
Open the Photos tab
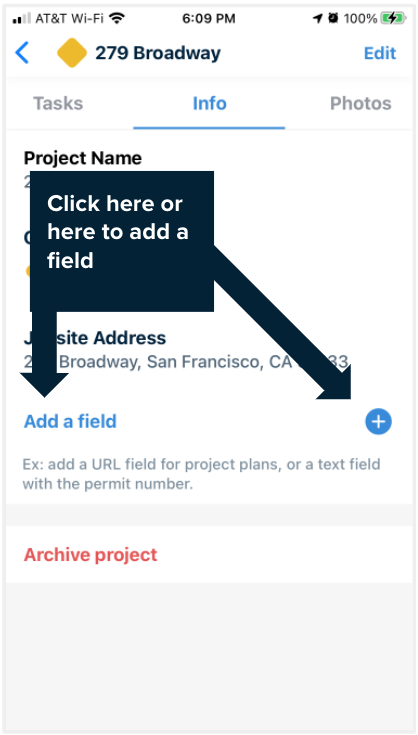coord(360,103)
